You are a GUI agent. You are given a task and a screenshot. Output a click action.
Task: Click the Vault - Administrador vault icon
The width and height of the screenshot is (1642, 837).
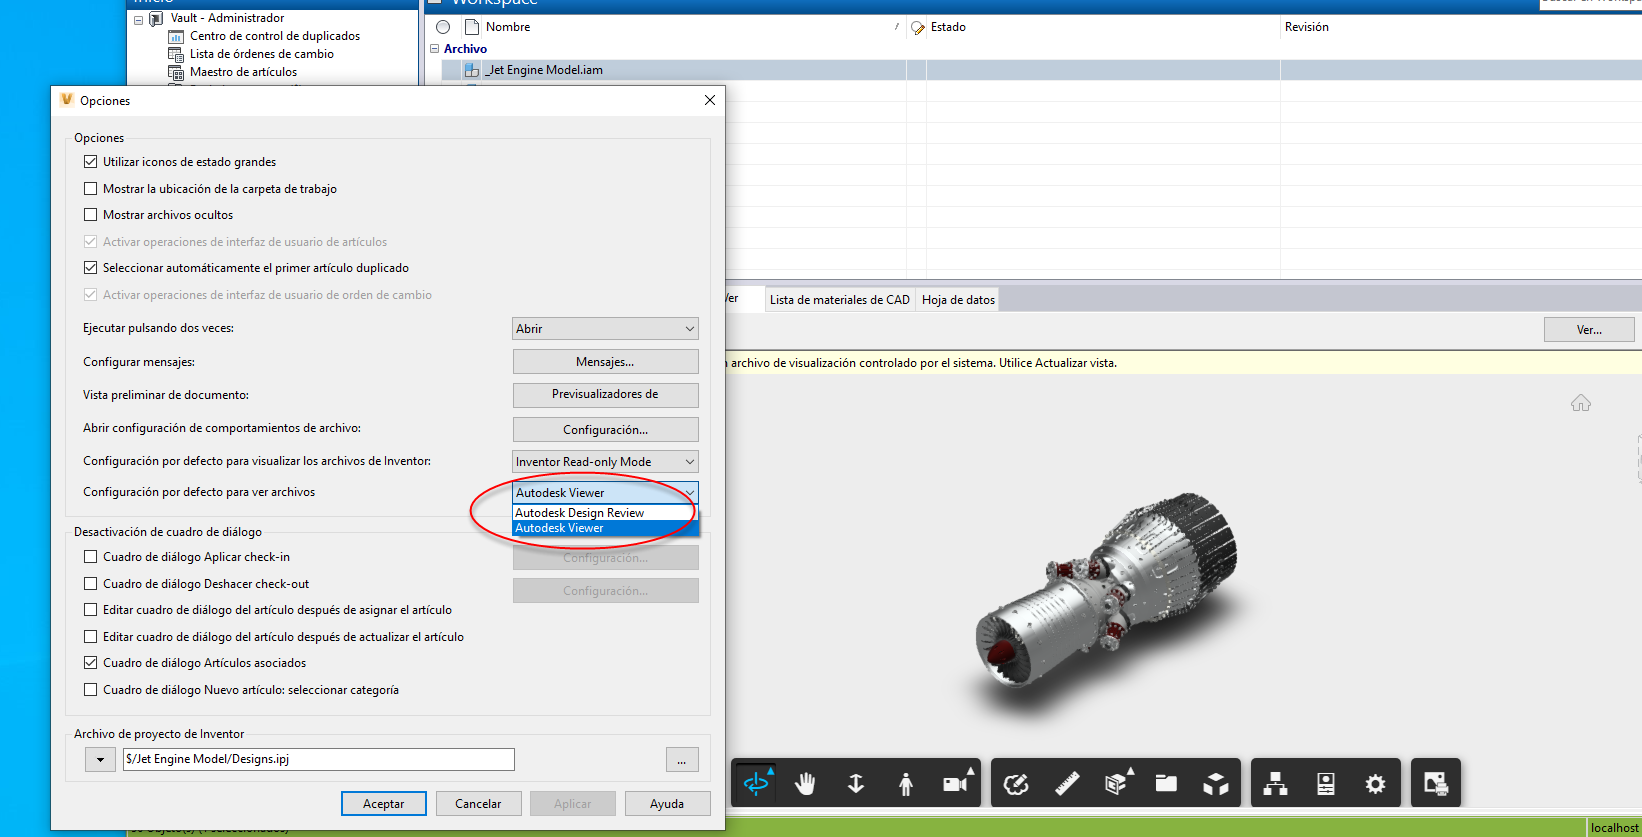[156, 18]
